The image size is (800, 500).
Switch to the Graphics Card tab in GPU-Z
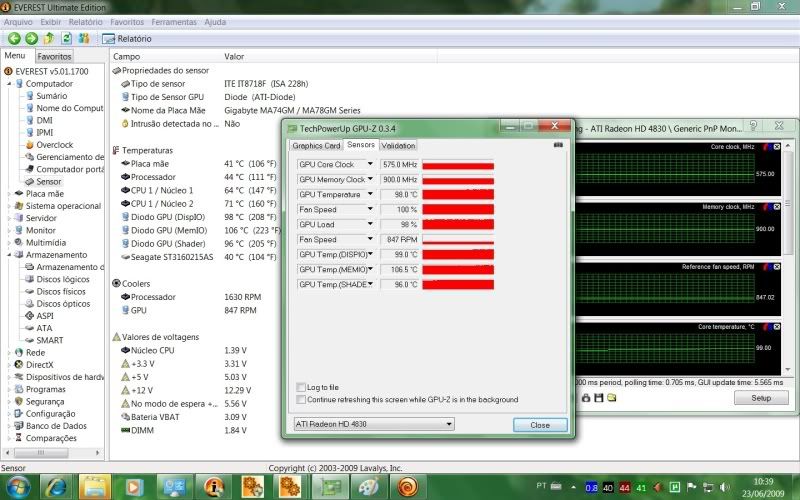pyautogui.click(x=316, y=145)
